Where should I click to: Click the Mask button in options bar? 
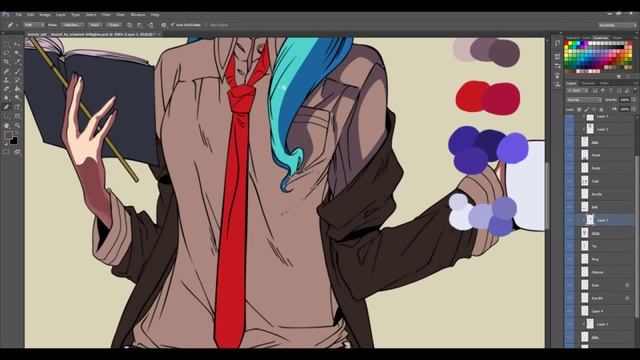[x=95, y=25]
